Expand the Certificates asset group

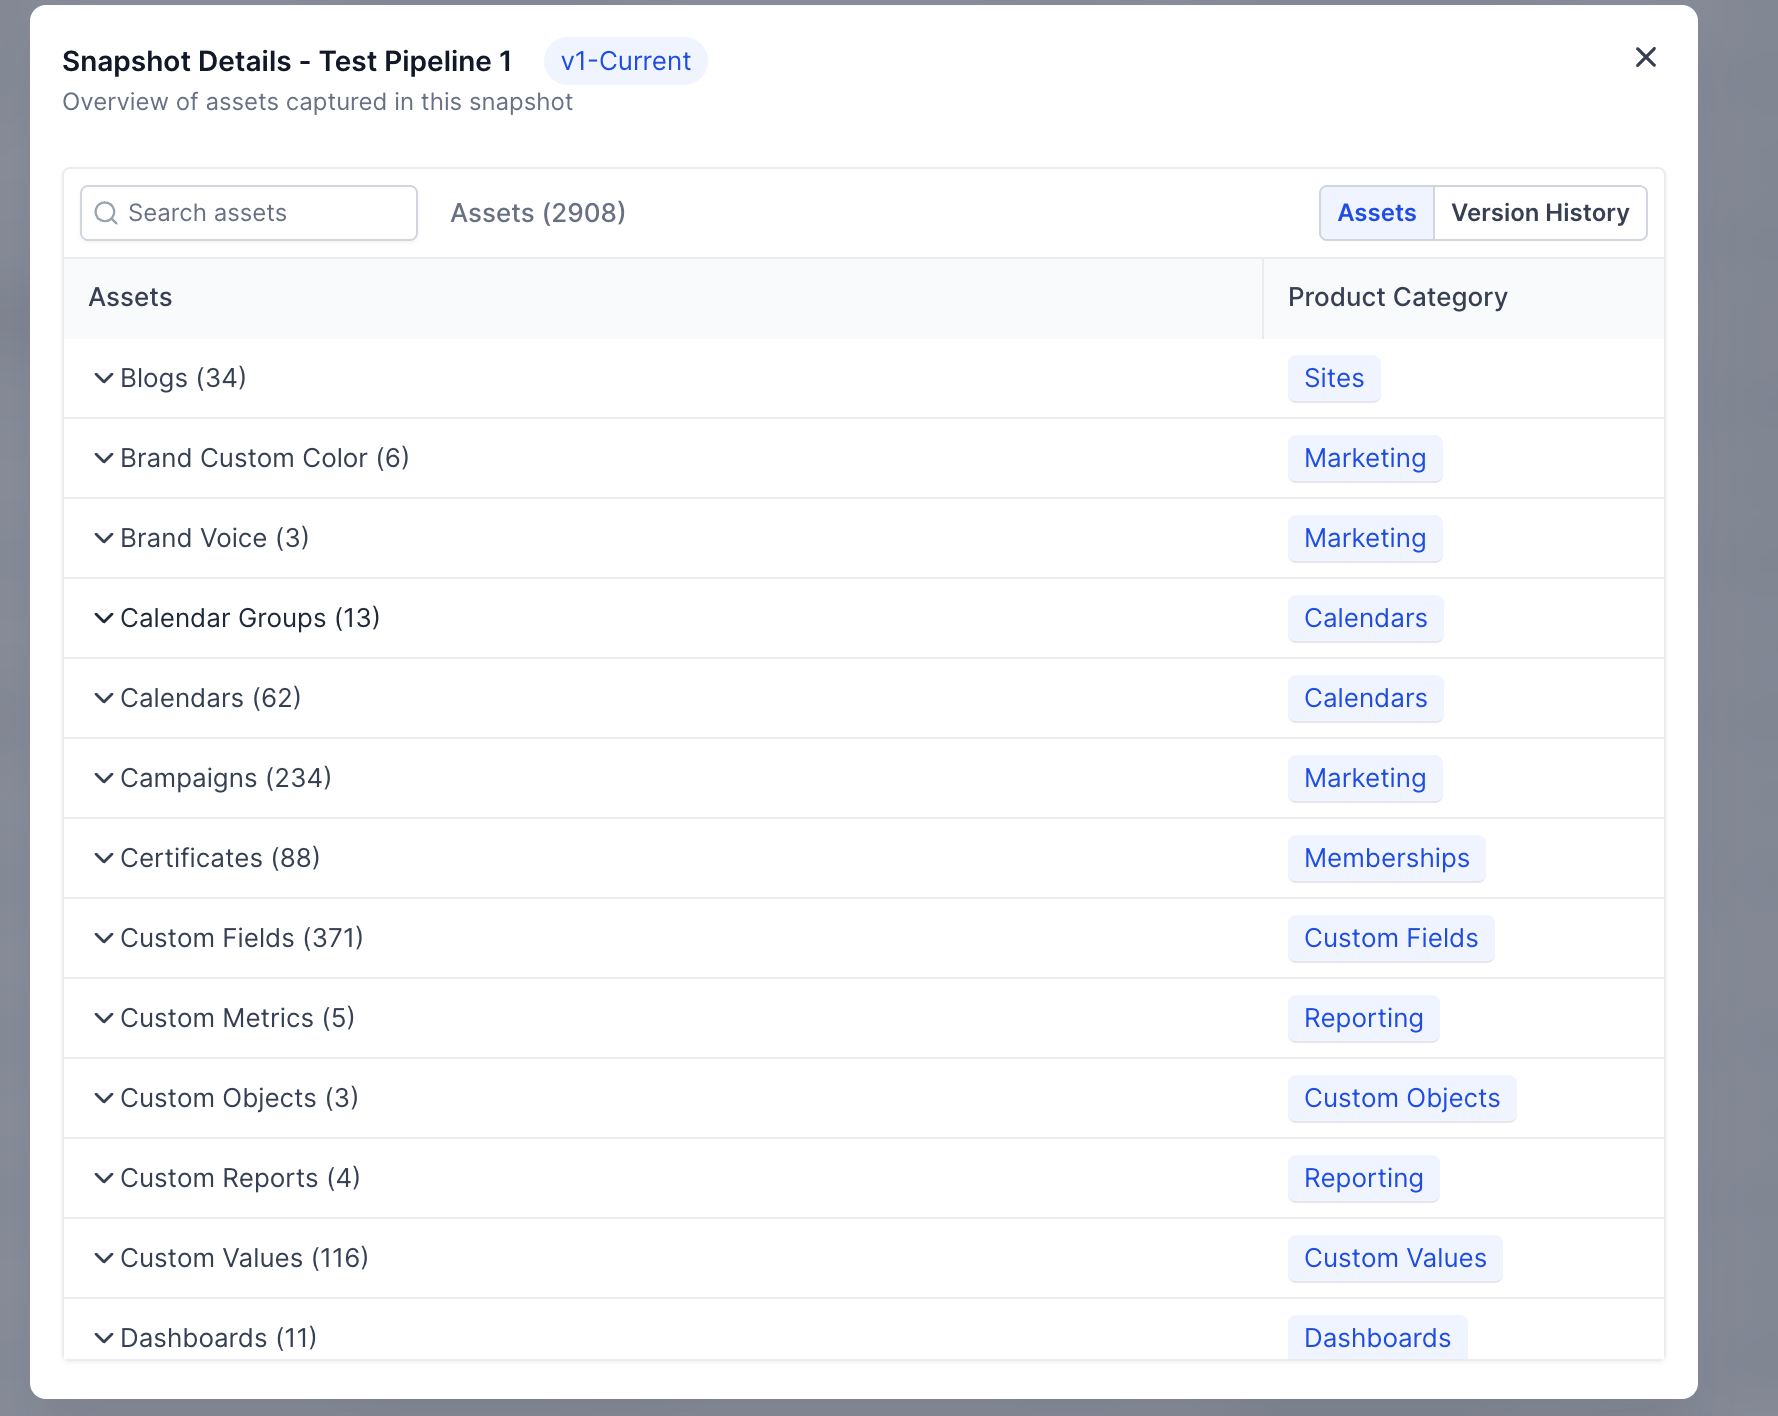(x=104, y=857)
